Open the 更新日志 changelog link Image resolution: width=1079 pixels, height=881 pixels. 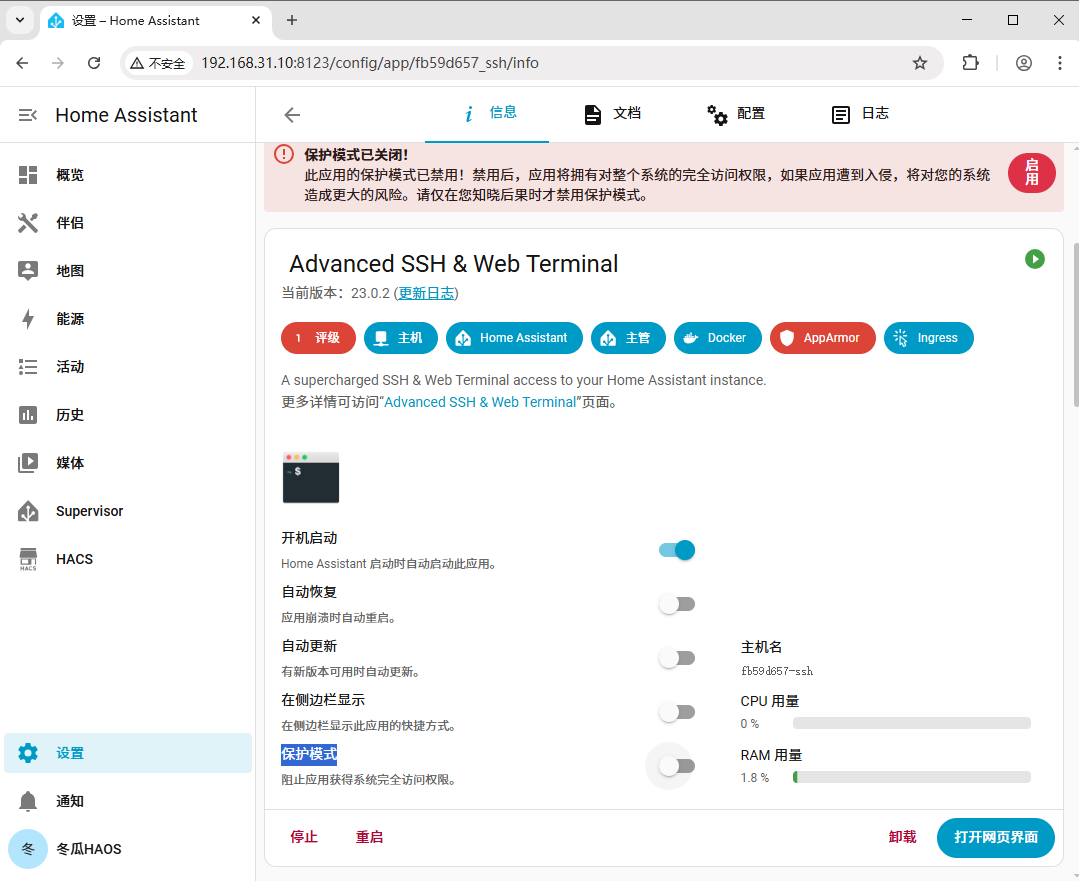pos(427,293)
